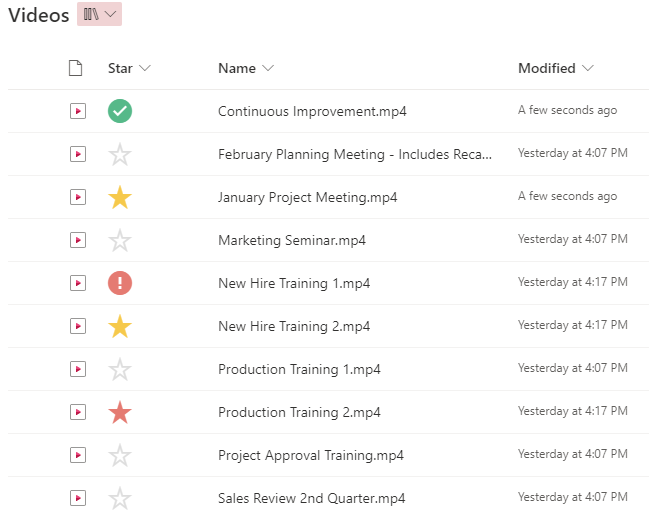The height and width of the screenshot is (519, 649).
Task: Click the video icon for Production Training 1.mp4
Action: pyautogui.click(x=78, y=369)
